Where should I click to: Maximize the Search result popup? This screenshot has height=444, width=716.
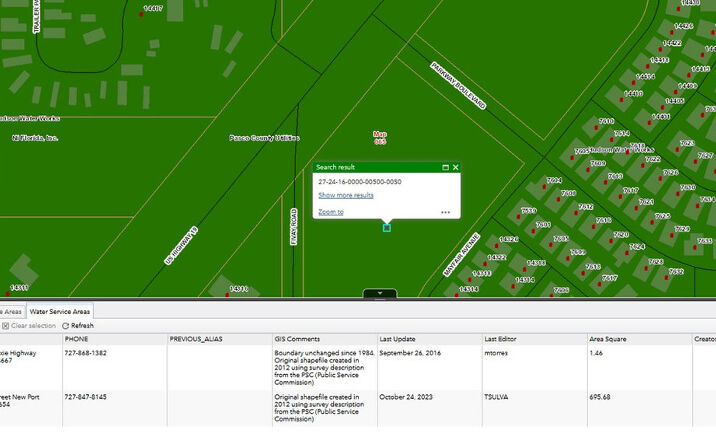pos(444,168)
